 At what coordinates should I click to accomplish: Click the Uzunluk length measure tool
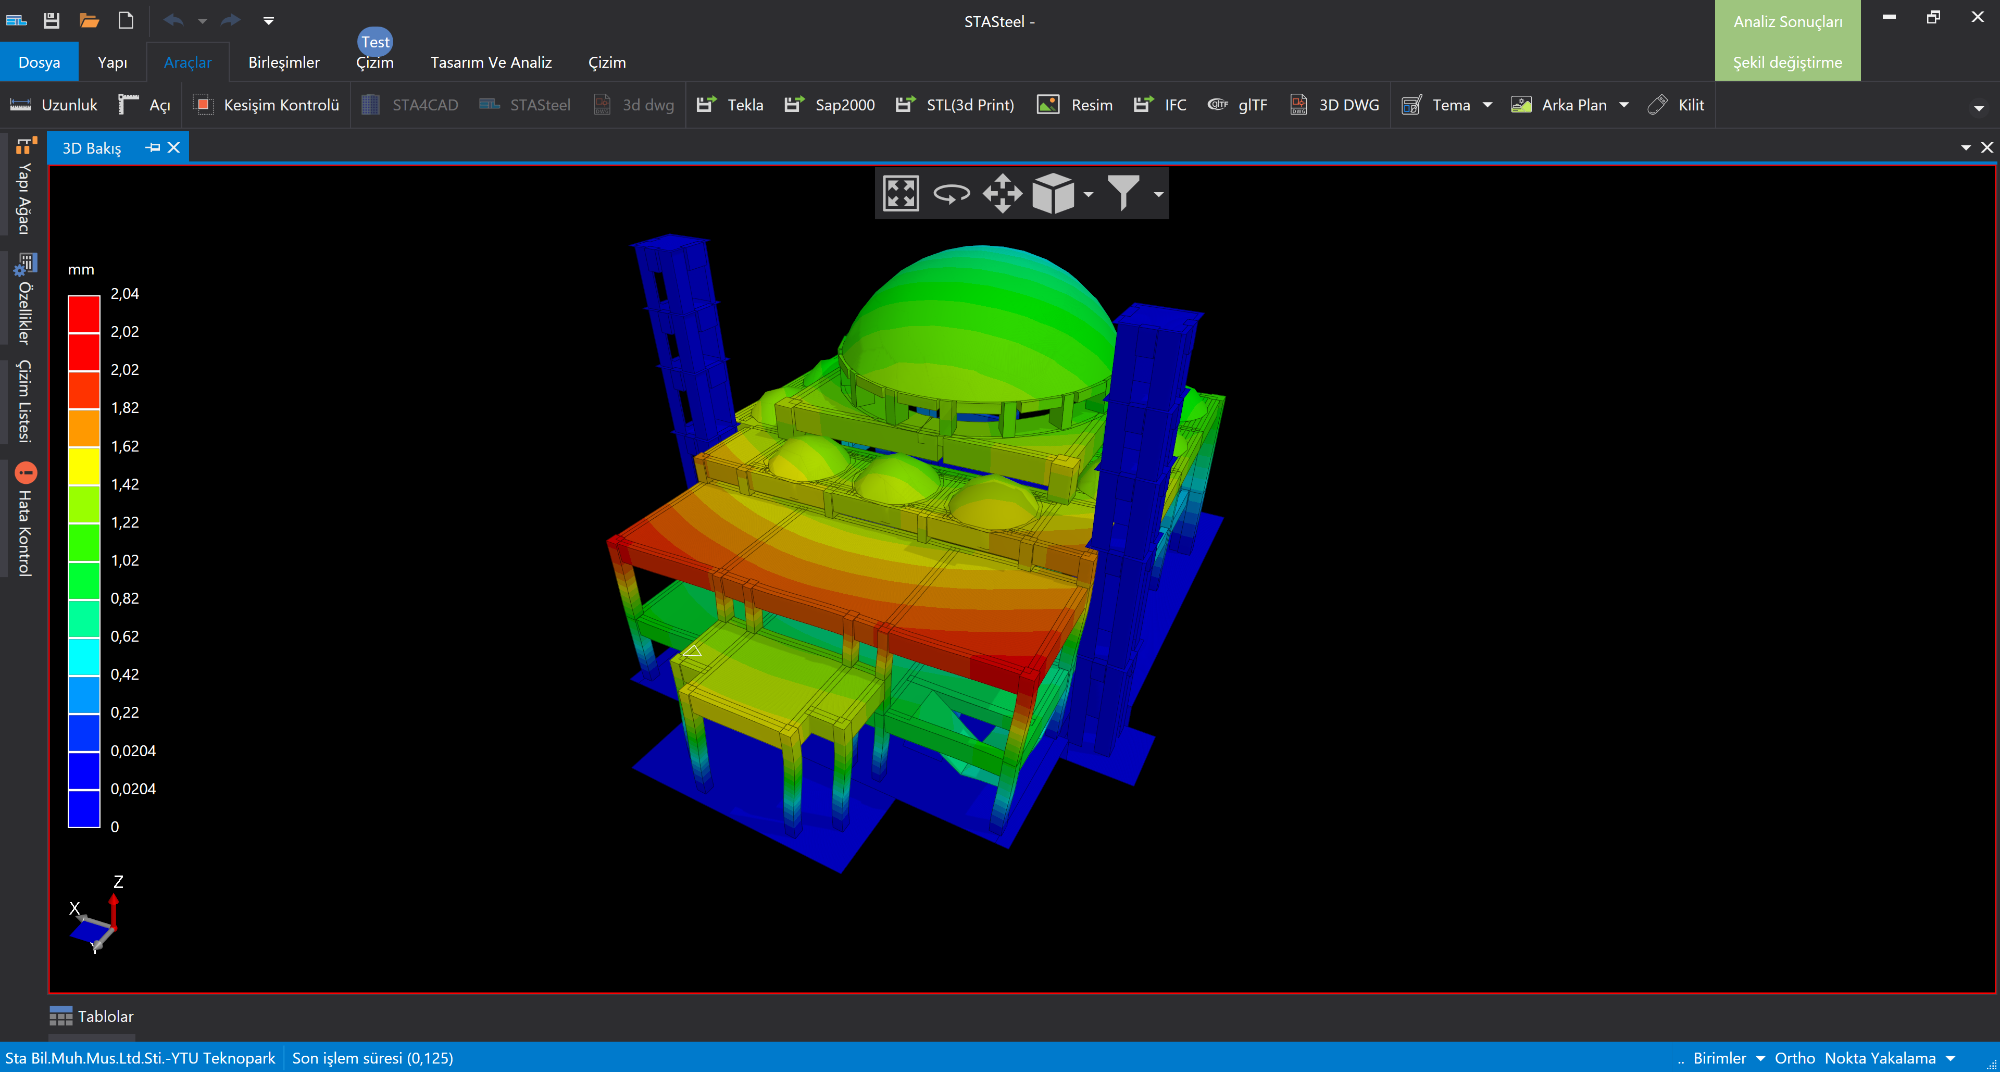(54, 105)
